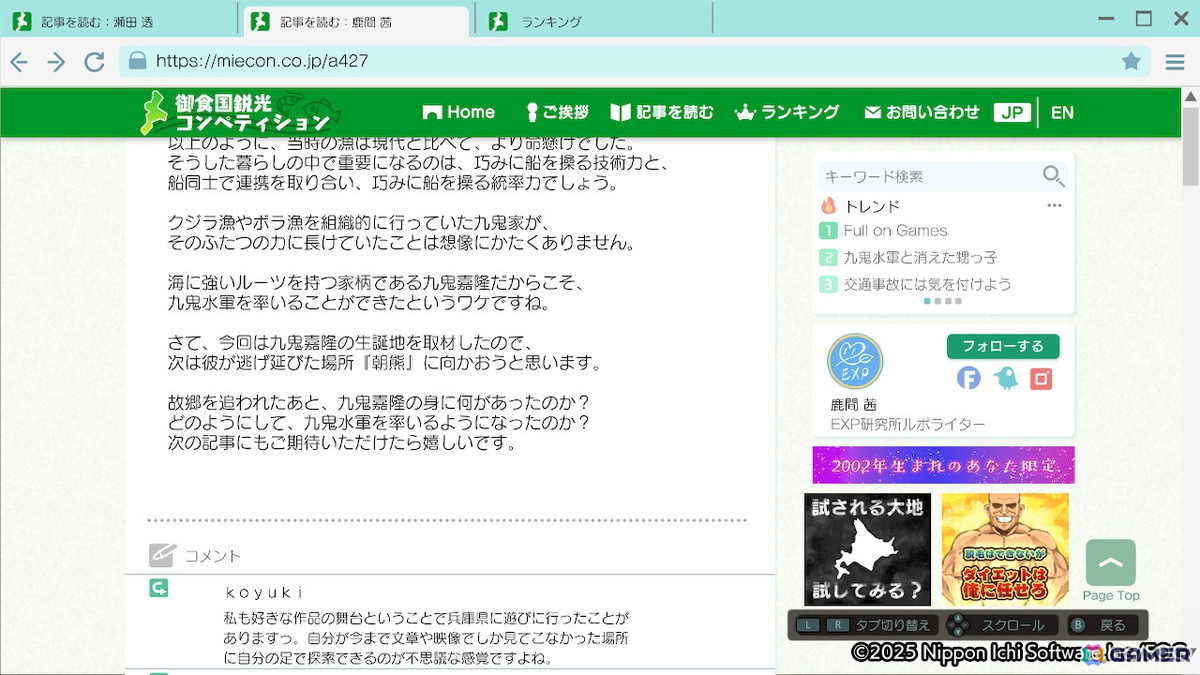Open trend item Full on Games
1200x675 pixels.
(884, 231)
